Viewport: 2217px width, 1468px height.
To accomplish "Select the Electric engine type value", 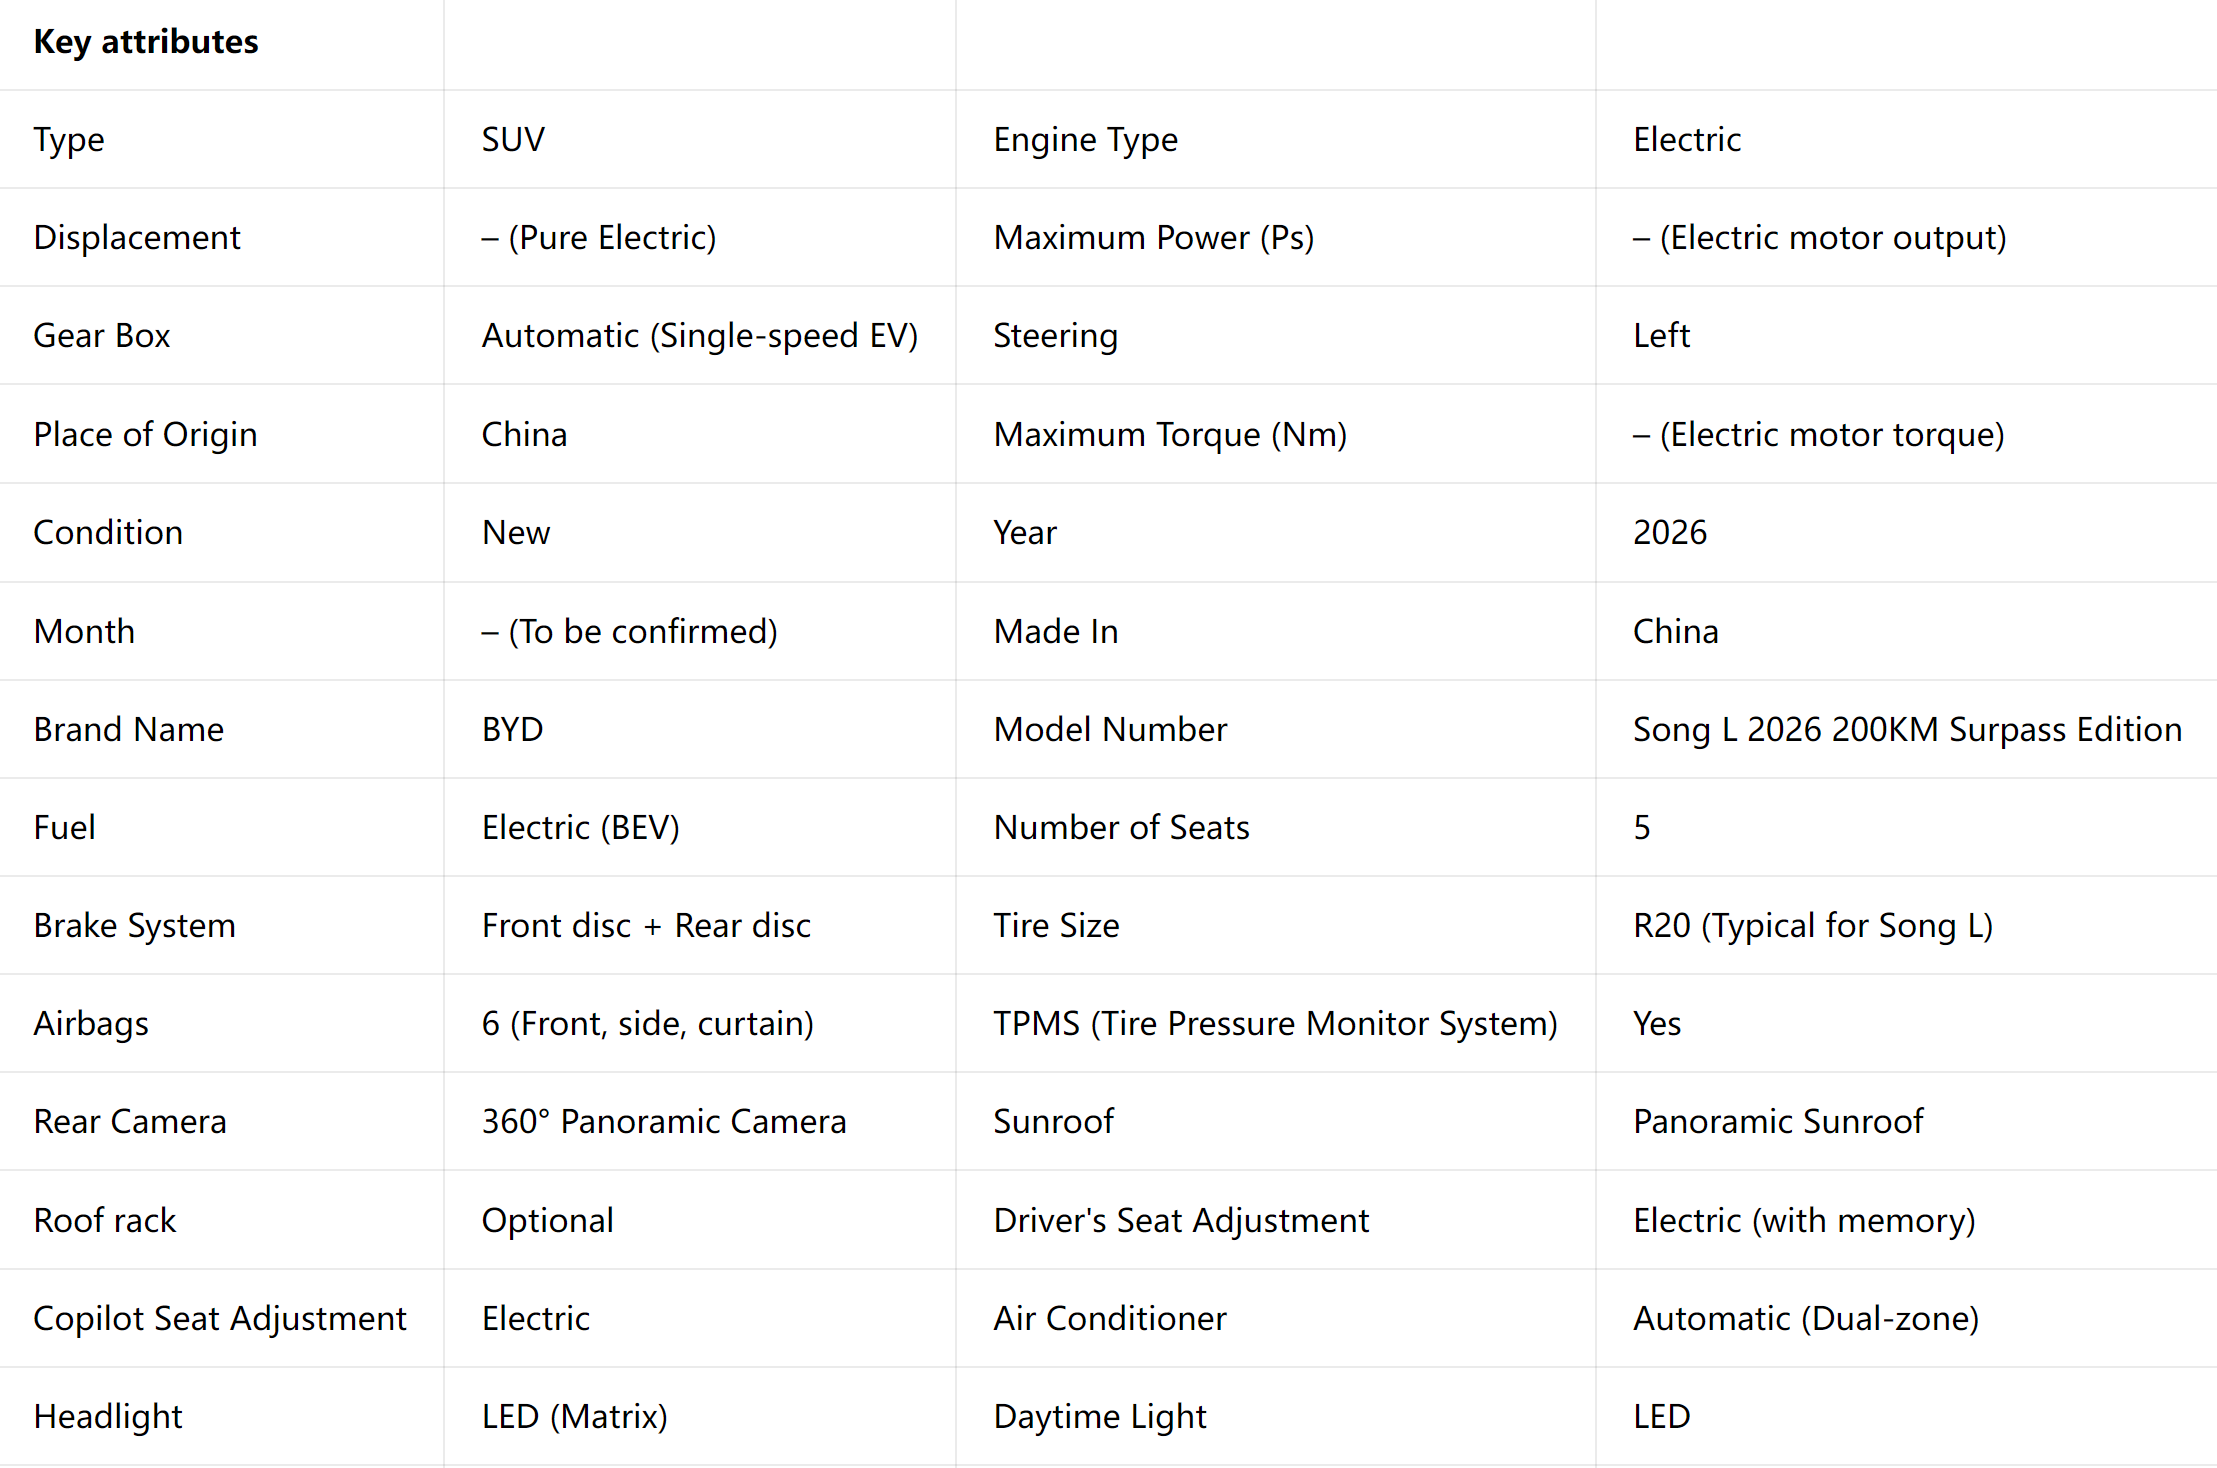I will pyautogui.click(x=1687, y=139).
